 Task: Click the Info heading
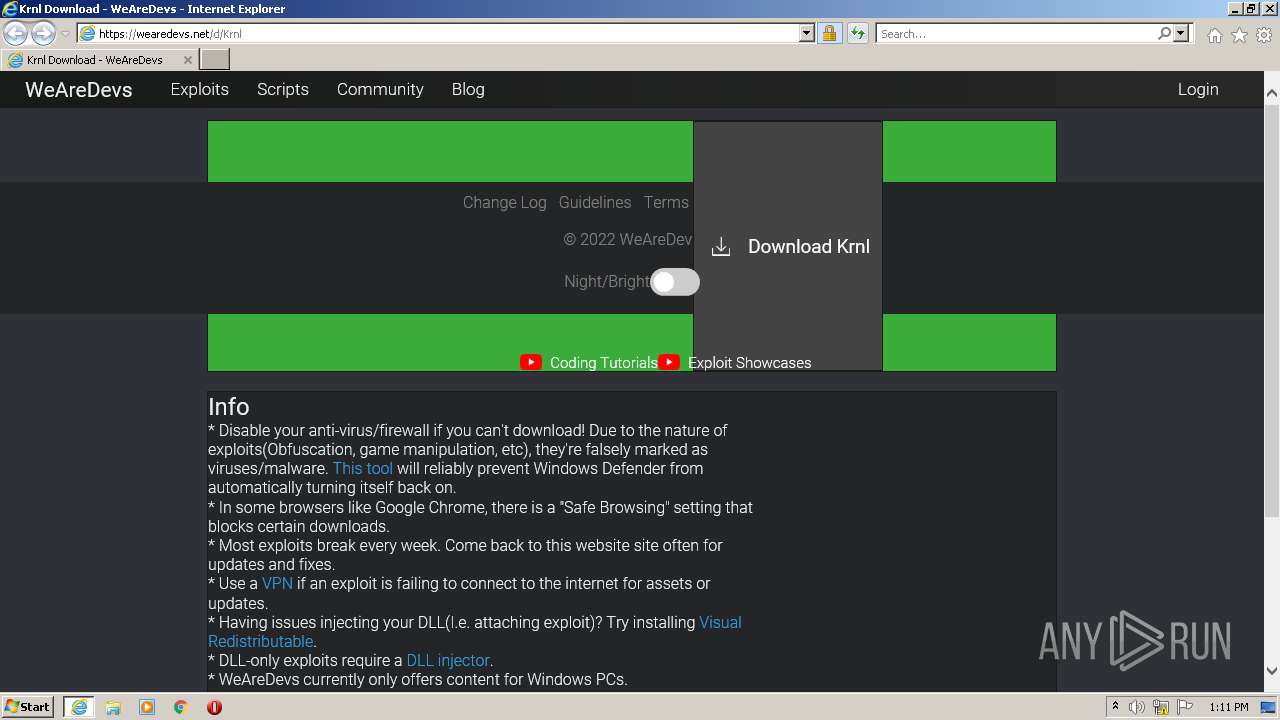tap(229, 407)
